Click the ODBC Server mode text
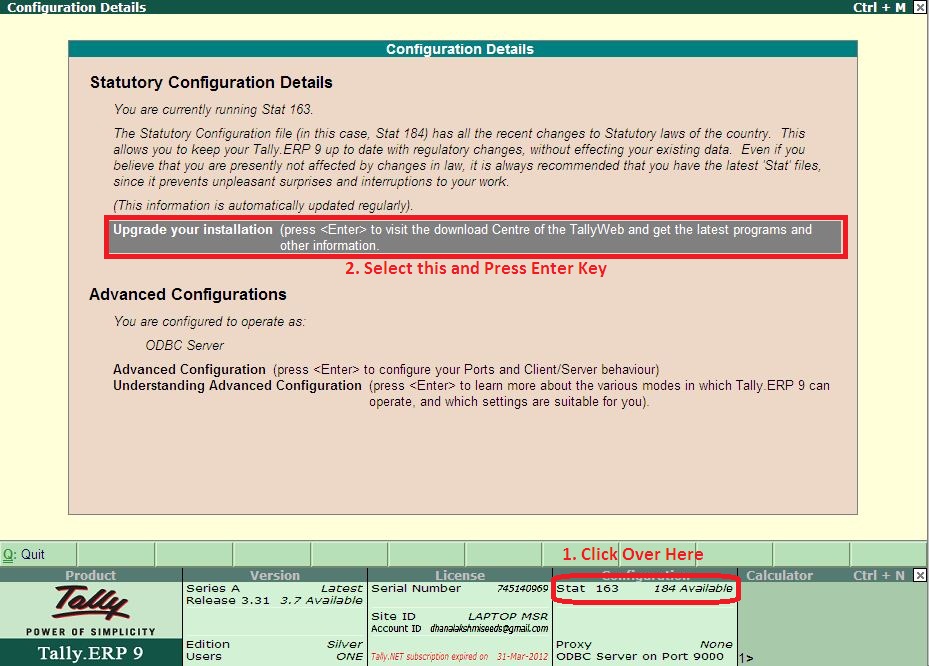 coord(185,345)
